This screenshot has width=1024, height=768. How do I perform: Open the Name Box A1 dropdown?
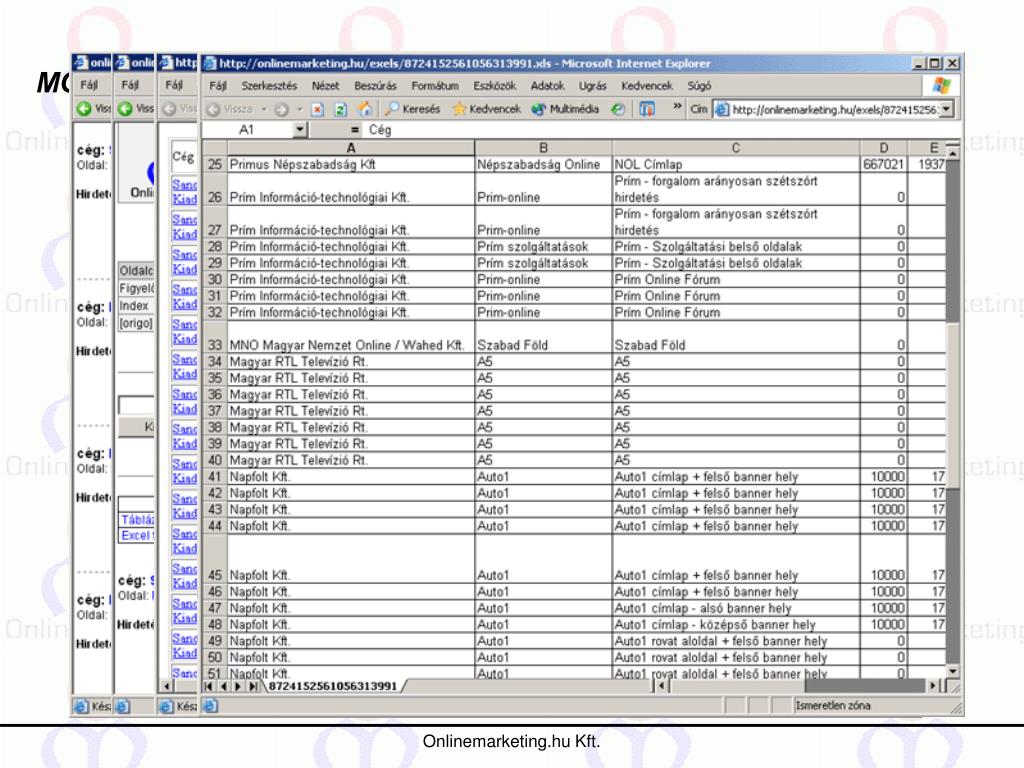point(300,129)
